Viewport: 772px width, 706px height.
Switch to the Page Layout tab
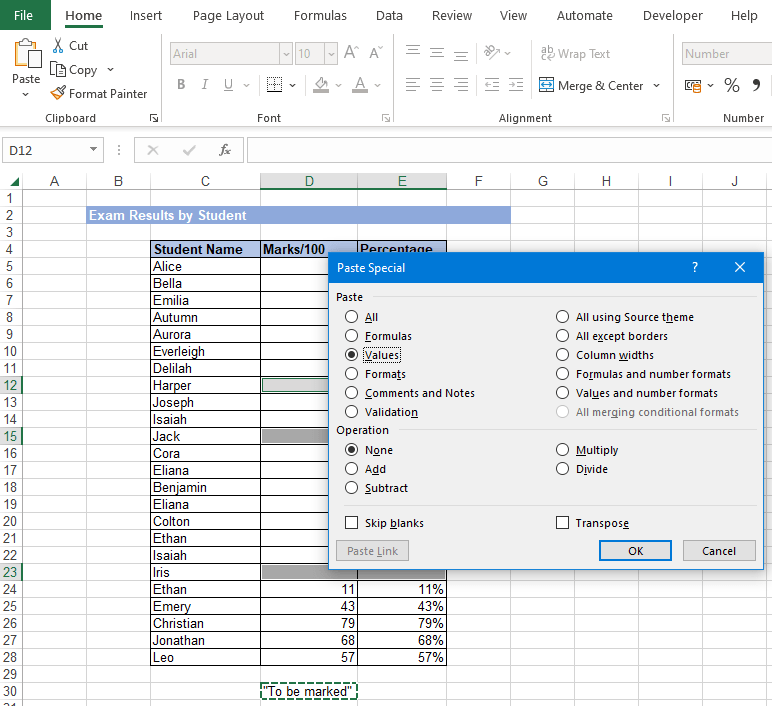(228, 16)
